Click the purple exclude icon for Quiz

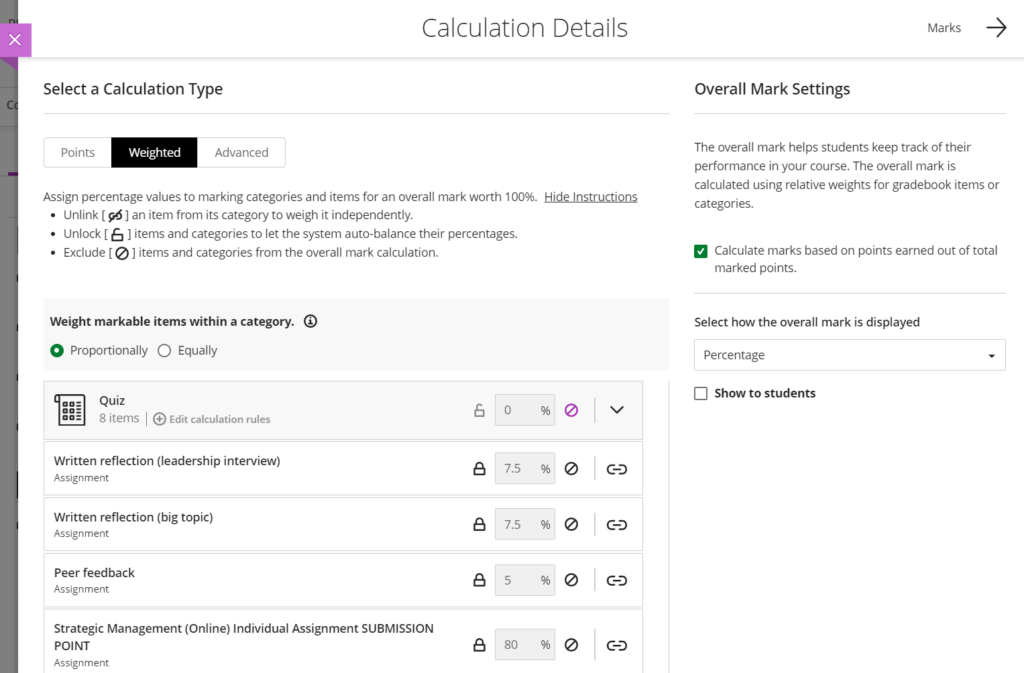571,410
